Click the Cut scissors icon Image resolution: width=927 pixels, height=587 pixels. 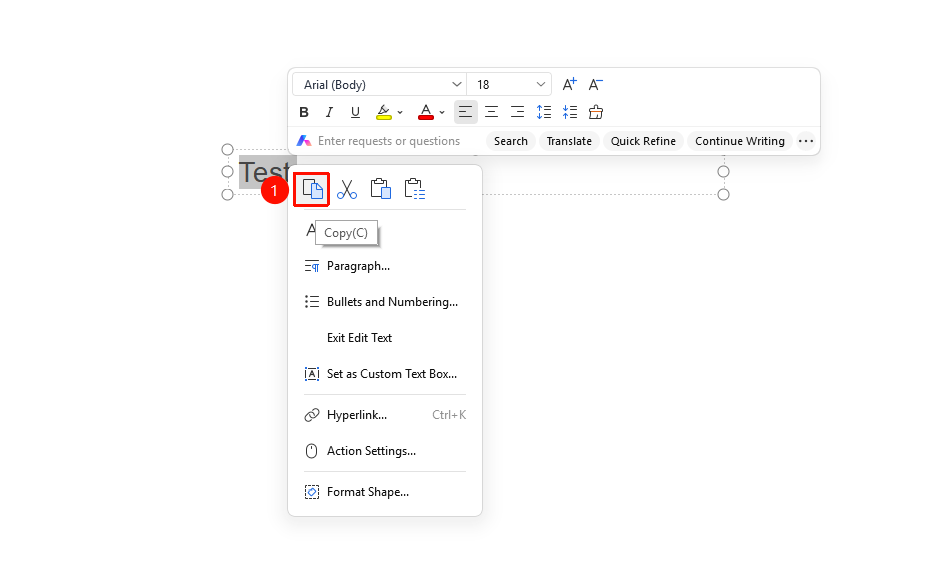347,189
